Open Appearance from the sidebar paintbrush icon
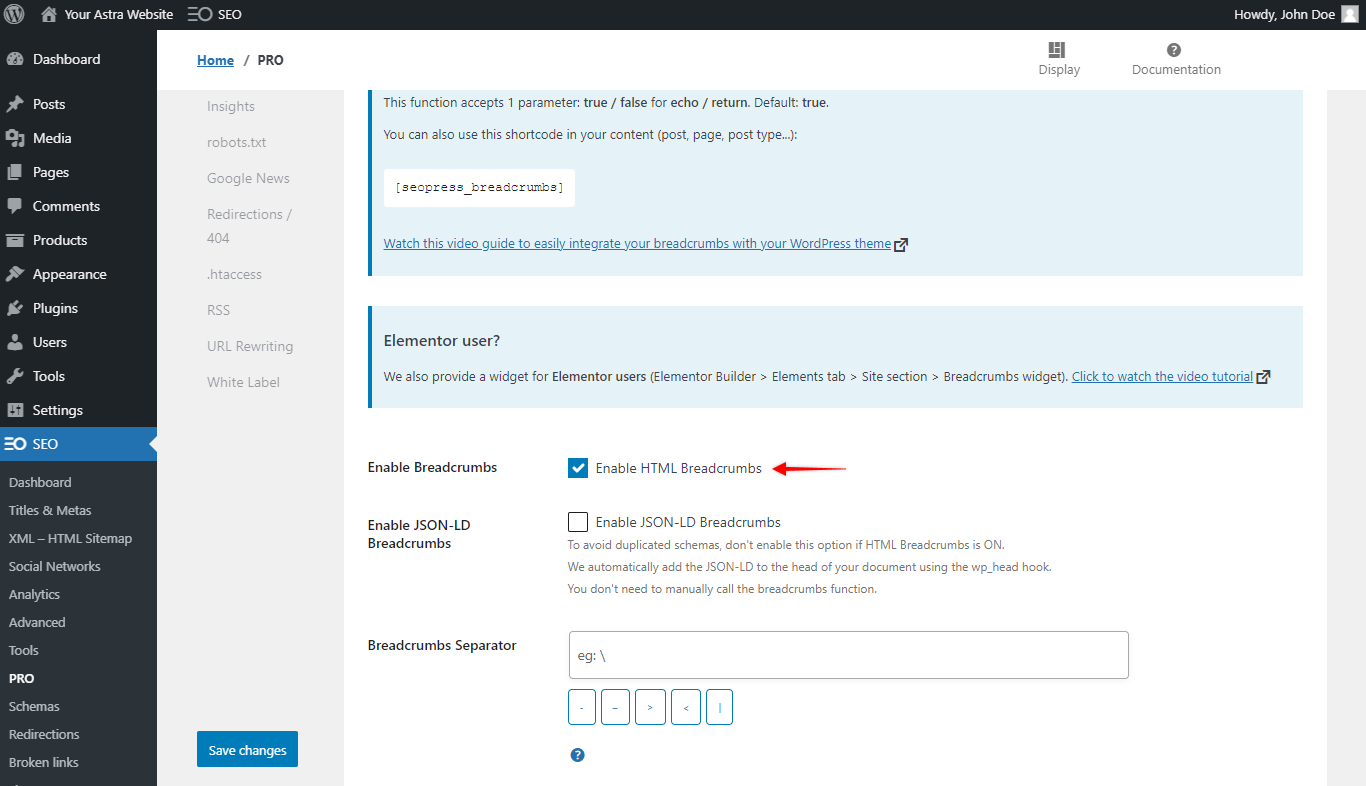1366x786 pixels. click(13, 273)
